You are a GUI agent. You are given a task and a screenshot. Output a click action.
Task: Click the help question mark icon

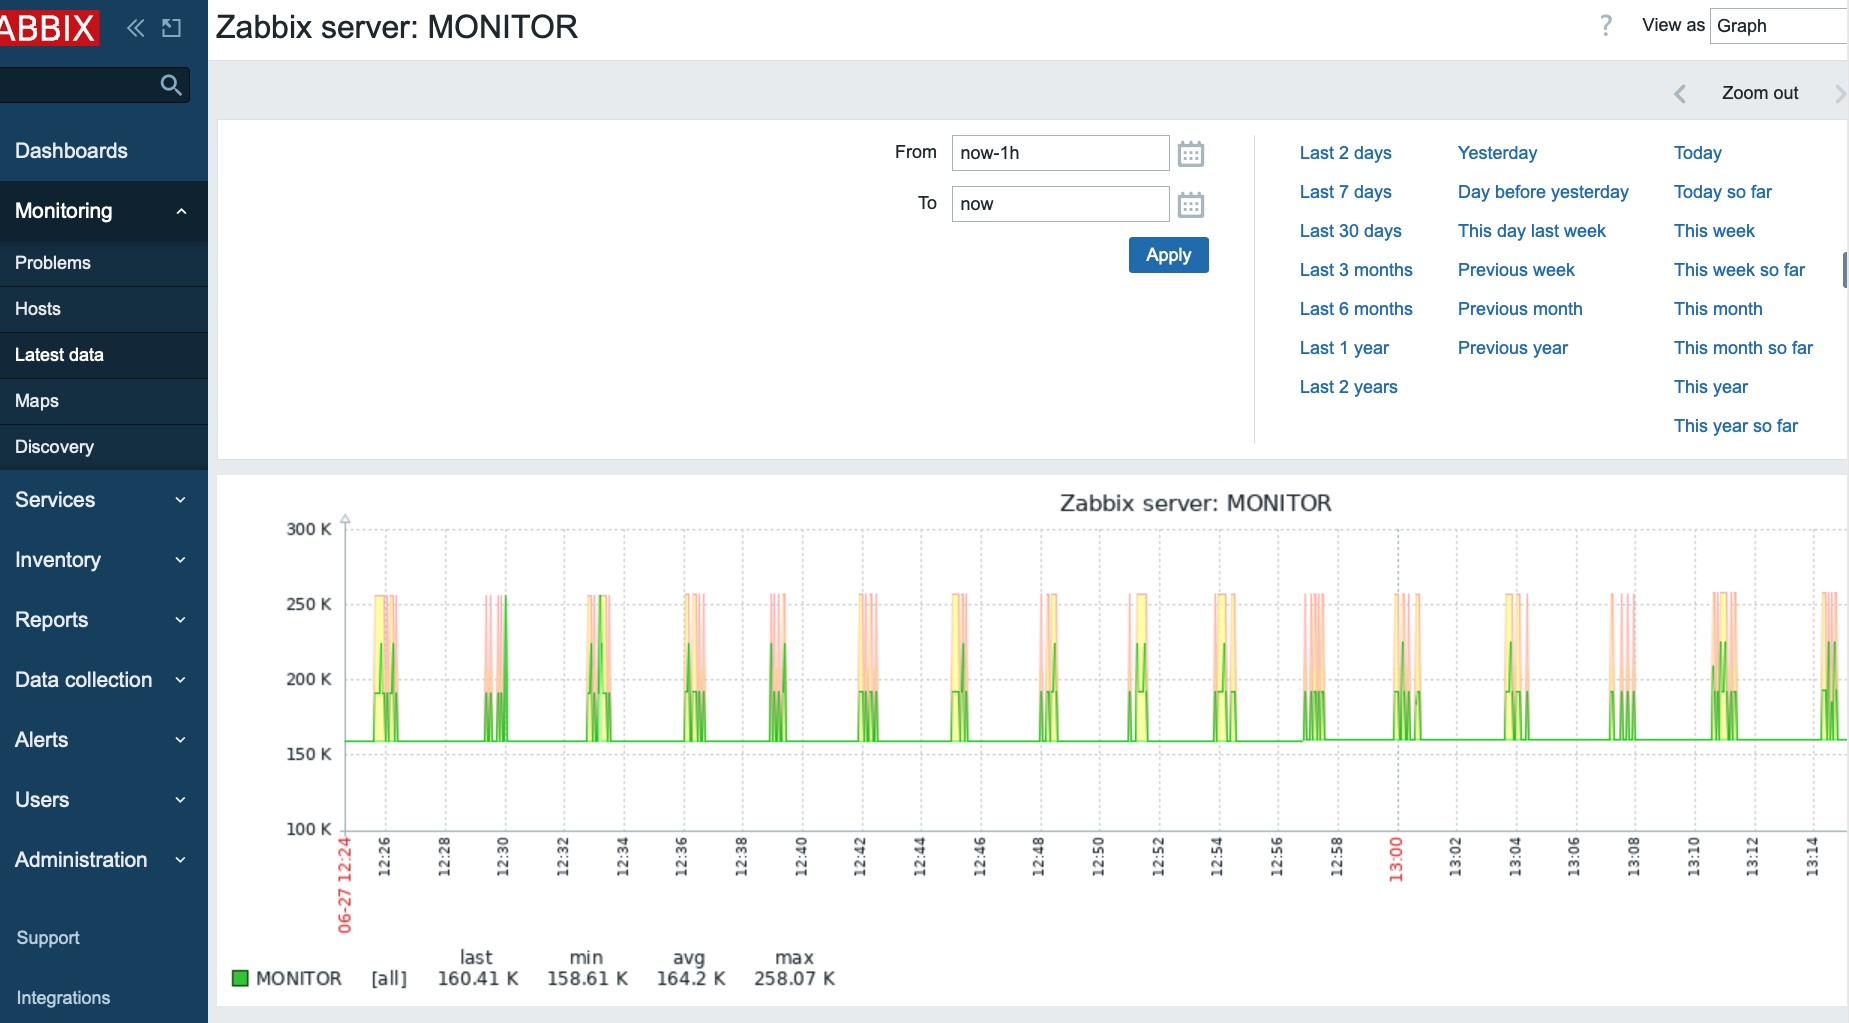1606,26
